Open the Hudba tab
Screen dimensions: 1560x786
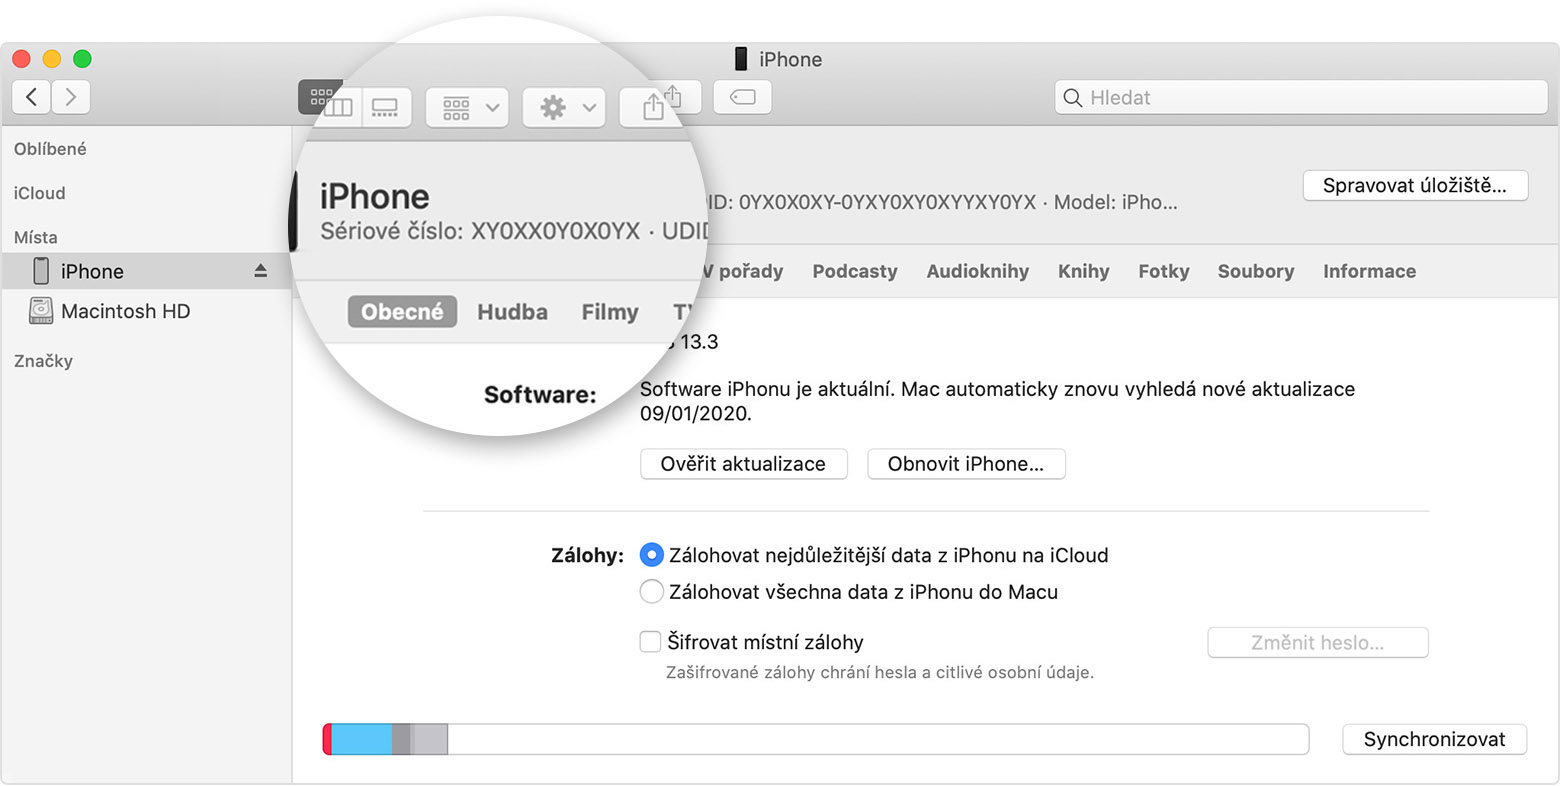(512, 312)
